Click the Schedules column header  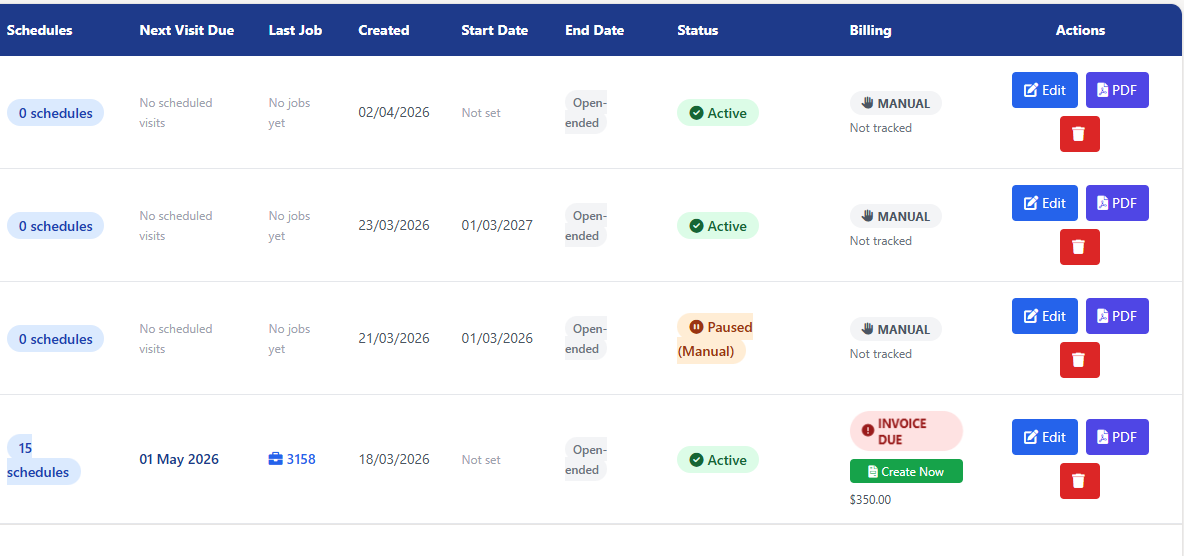[x=39, y=30]
